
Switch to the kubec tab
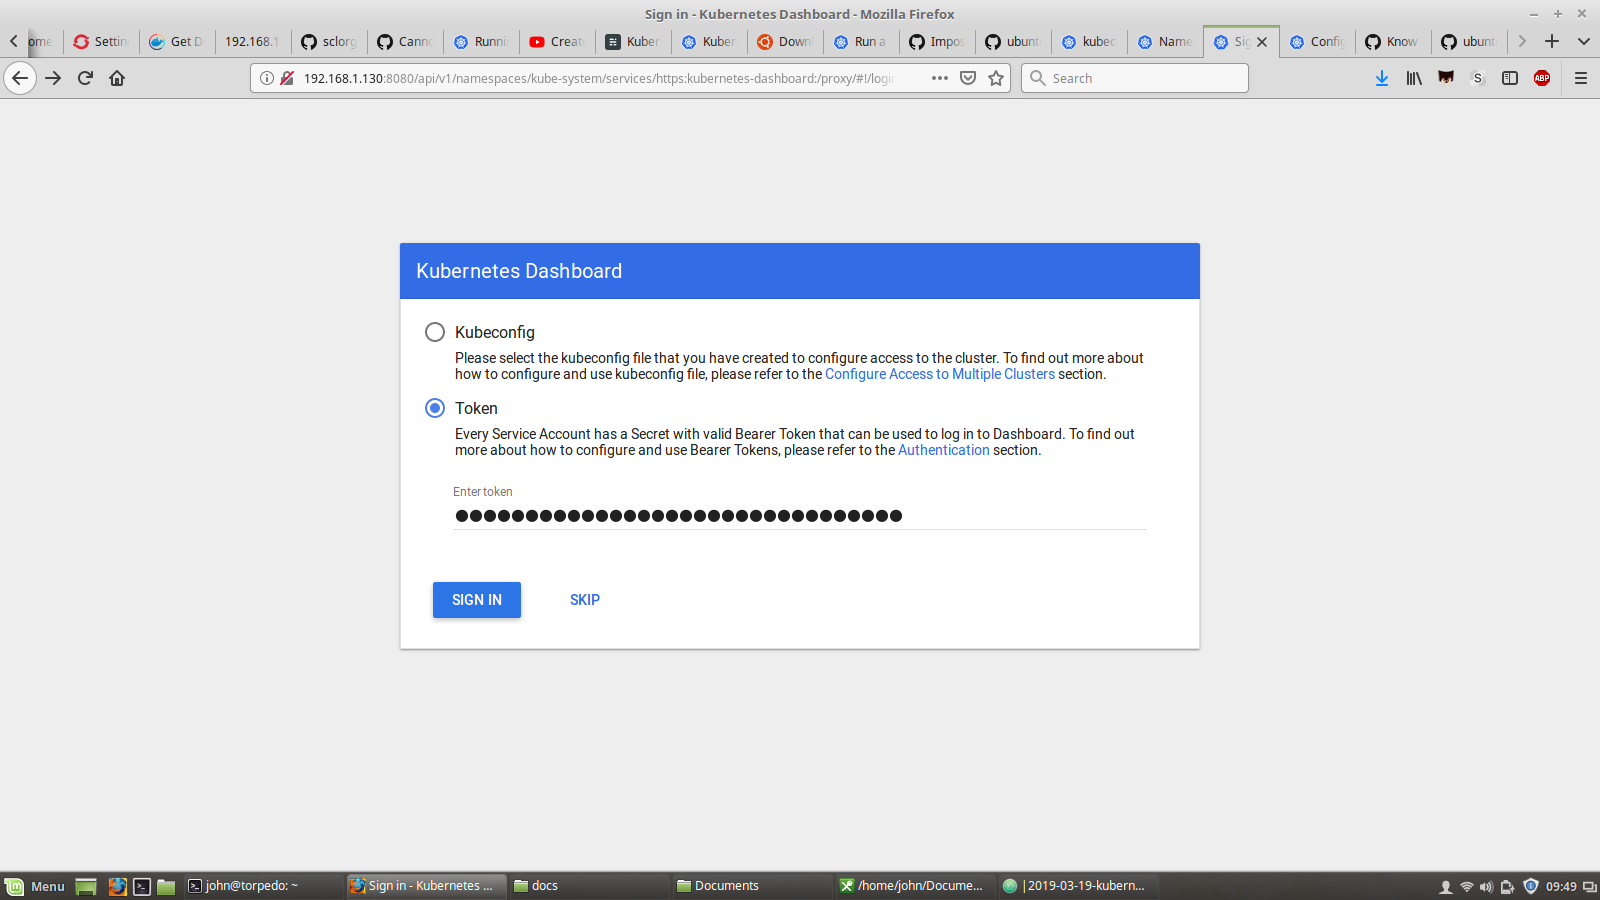click(x=1089, y=41)
